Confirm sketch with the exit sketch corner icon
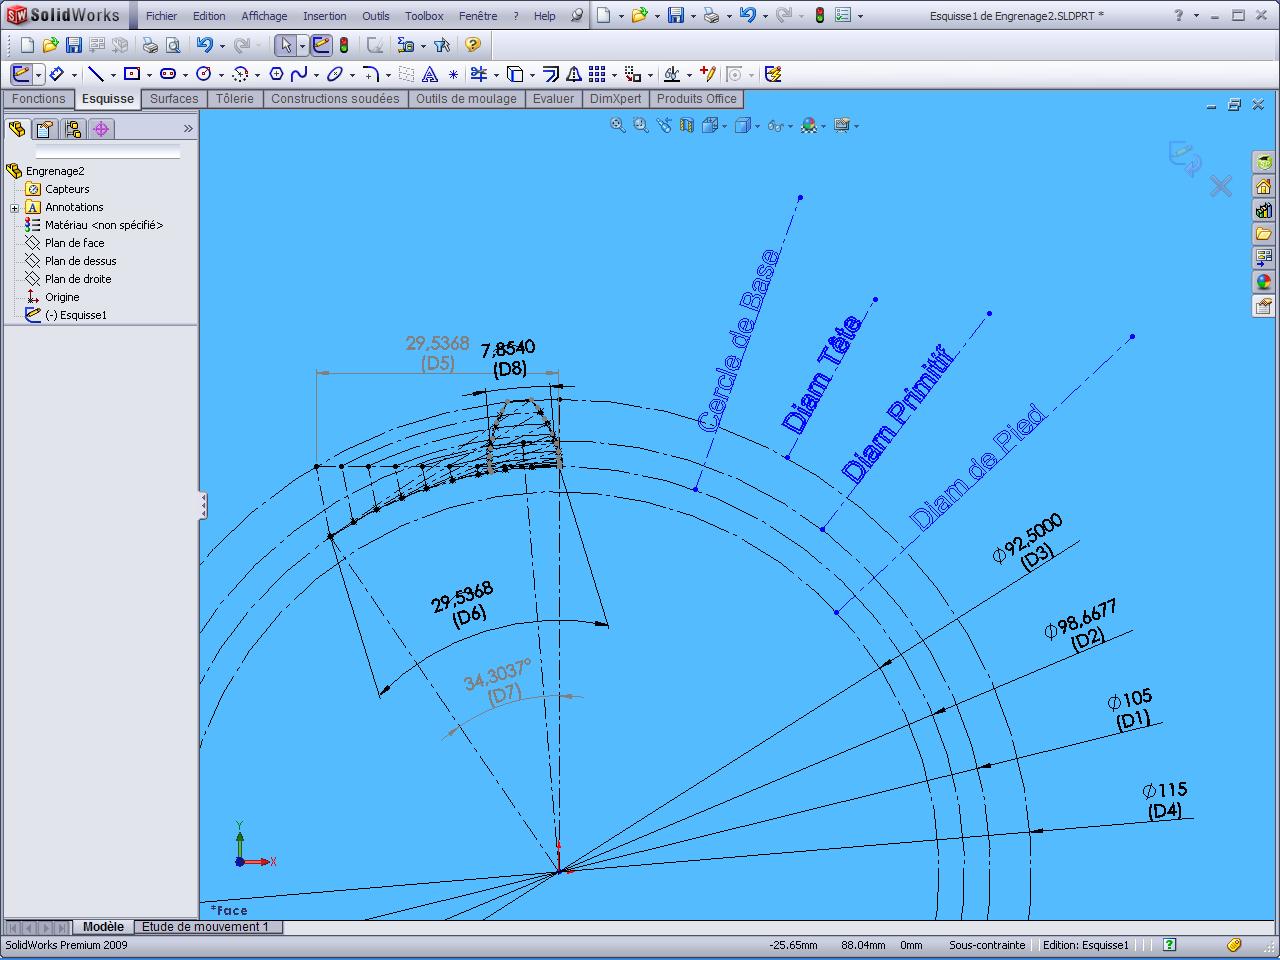This screenshot has width=1280, height=960. (1185, 158)
